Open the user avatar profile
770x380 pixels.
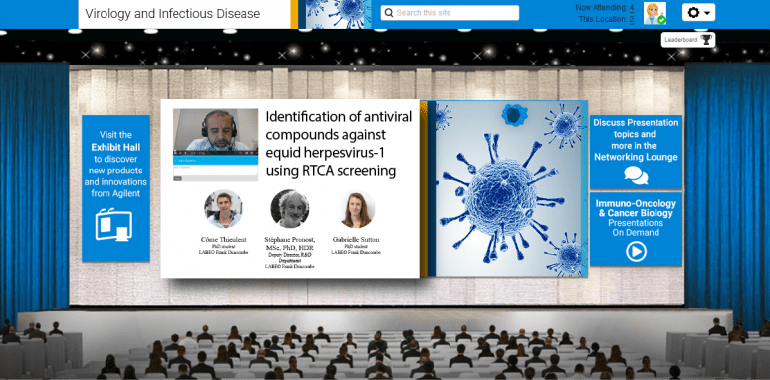point(655,13)
